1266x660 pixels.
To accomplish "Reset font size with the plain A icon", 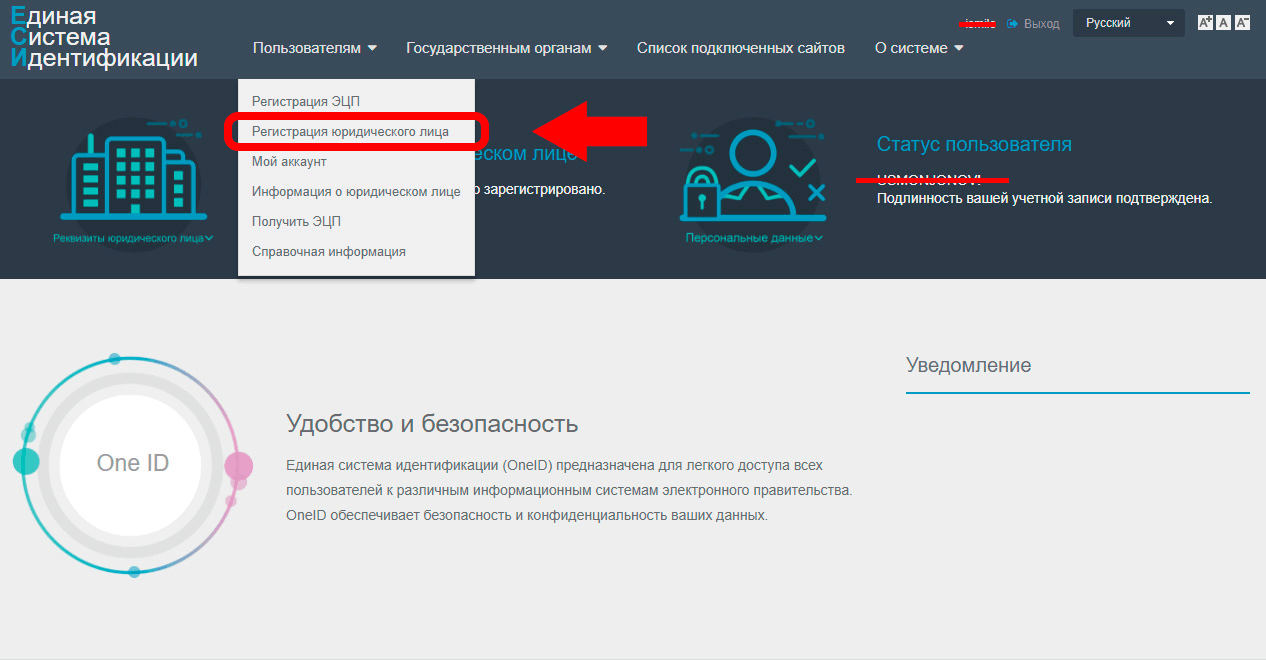I will [1223, 23].
